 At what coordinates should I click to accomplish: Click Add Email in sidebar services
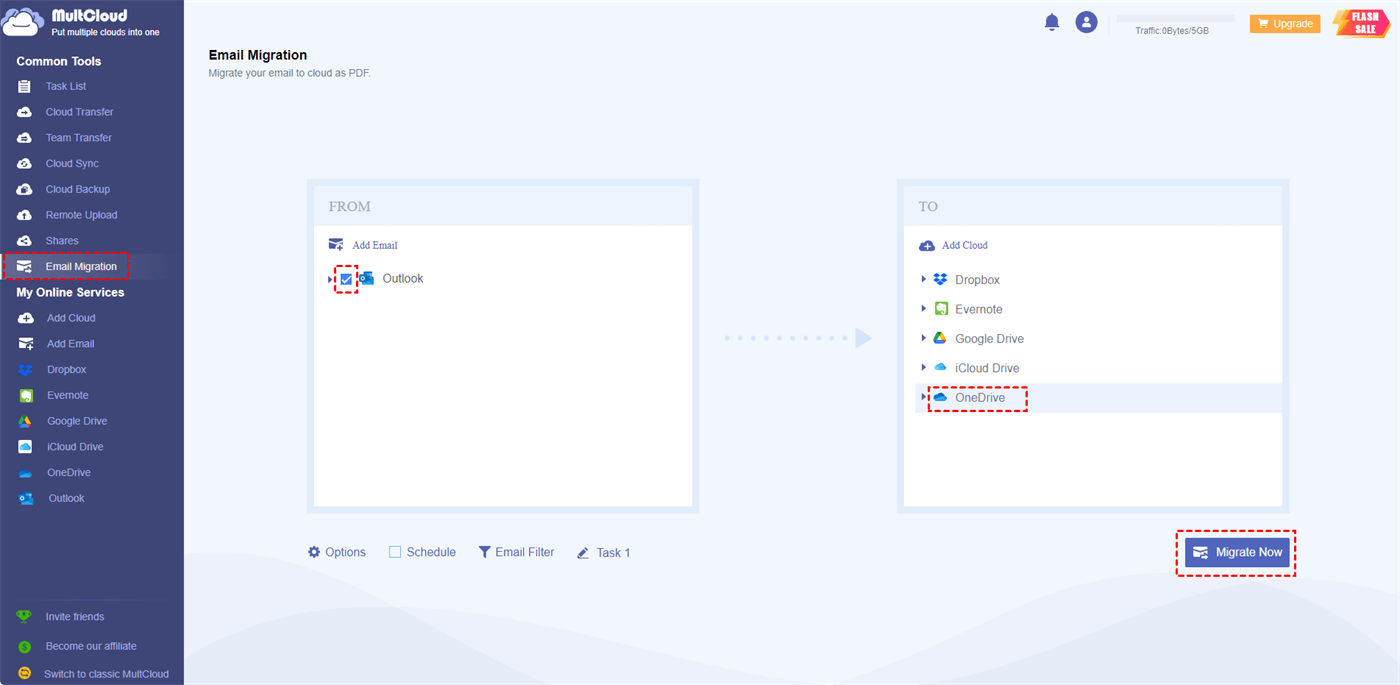(x=71, y=344)
